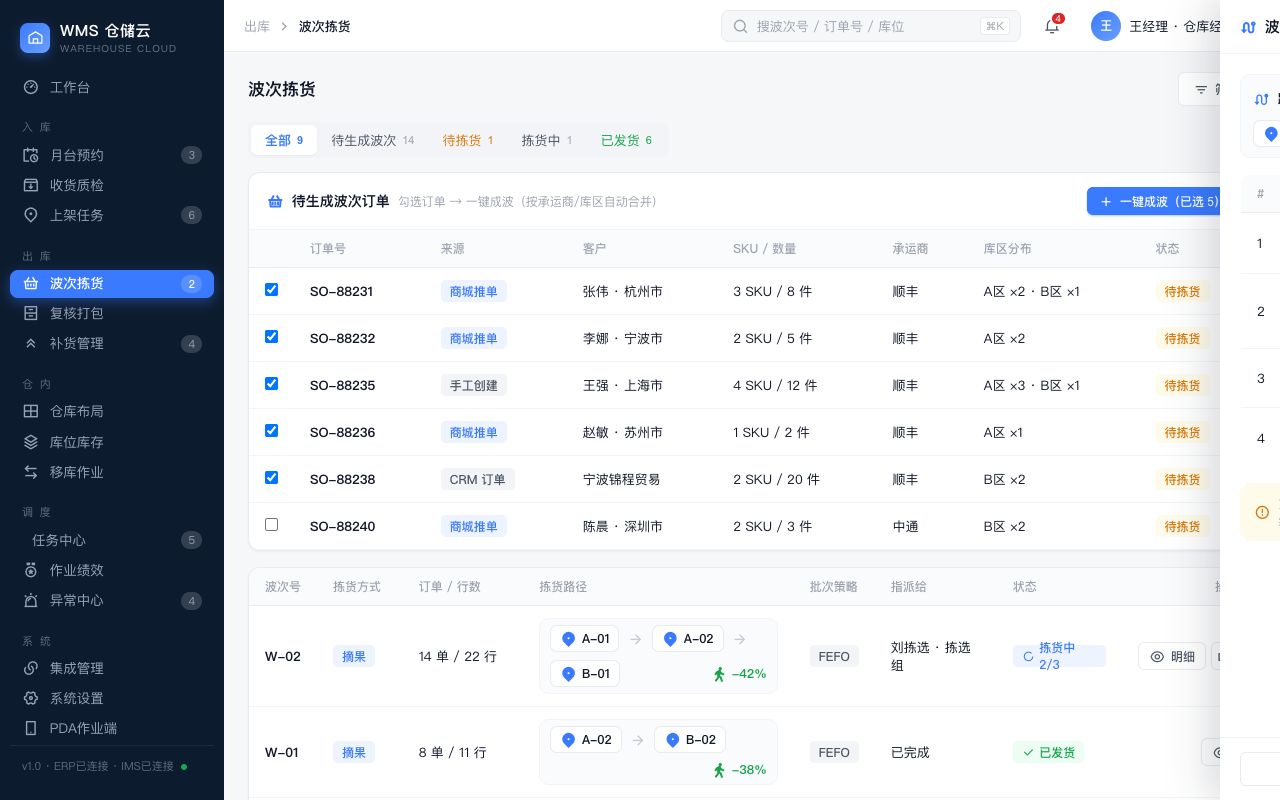The height and width of the screenshot is (800, 1280).
Task: Click the 系统设置 gear icon in sidebar
Action: pyautogui.click(x=31, y=698)
